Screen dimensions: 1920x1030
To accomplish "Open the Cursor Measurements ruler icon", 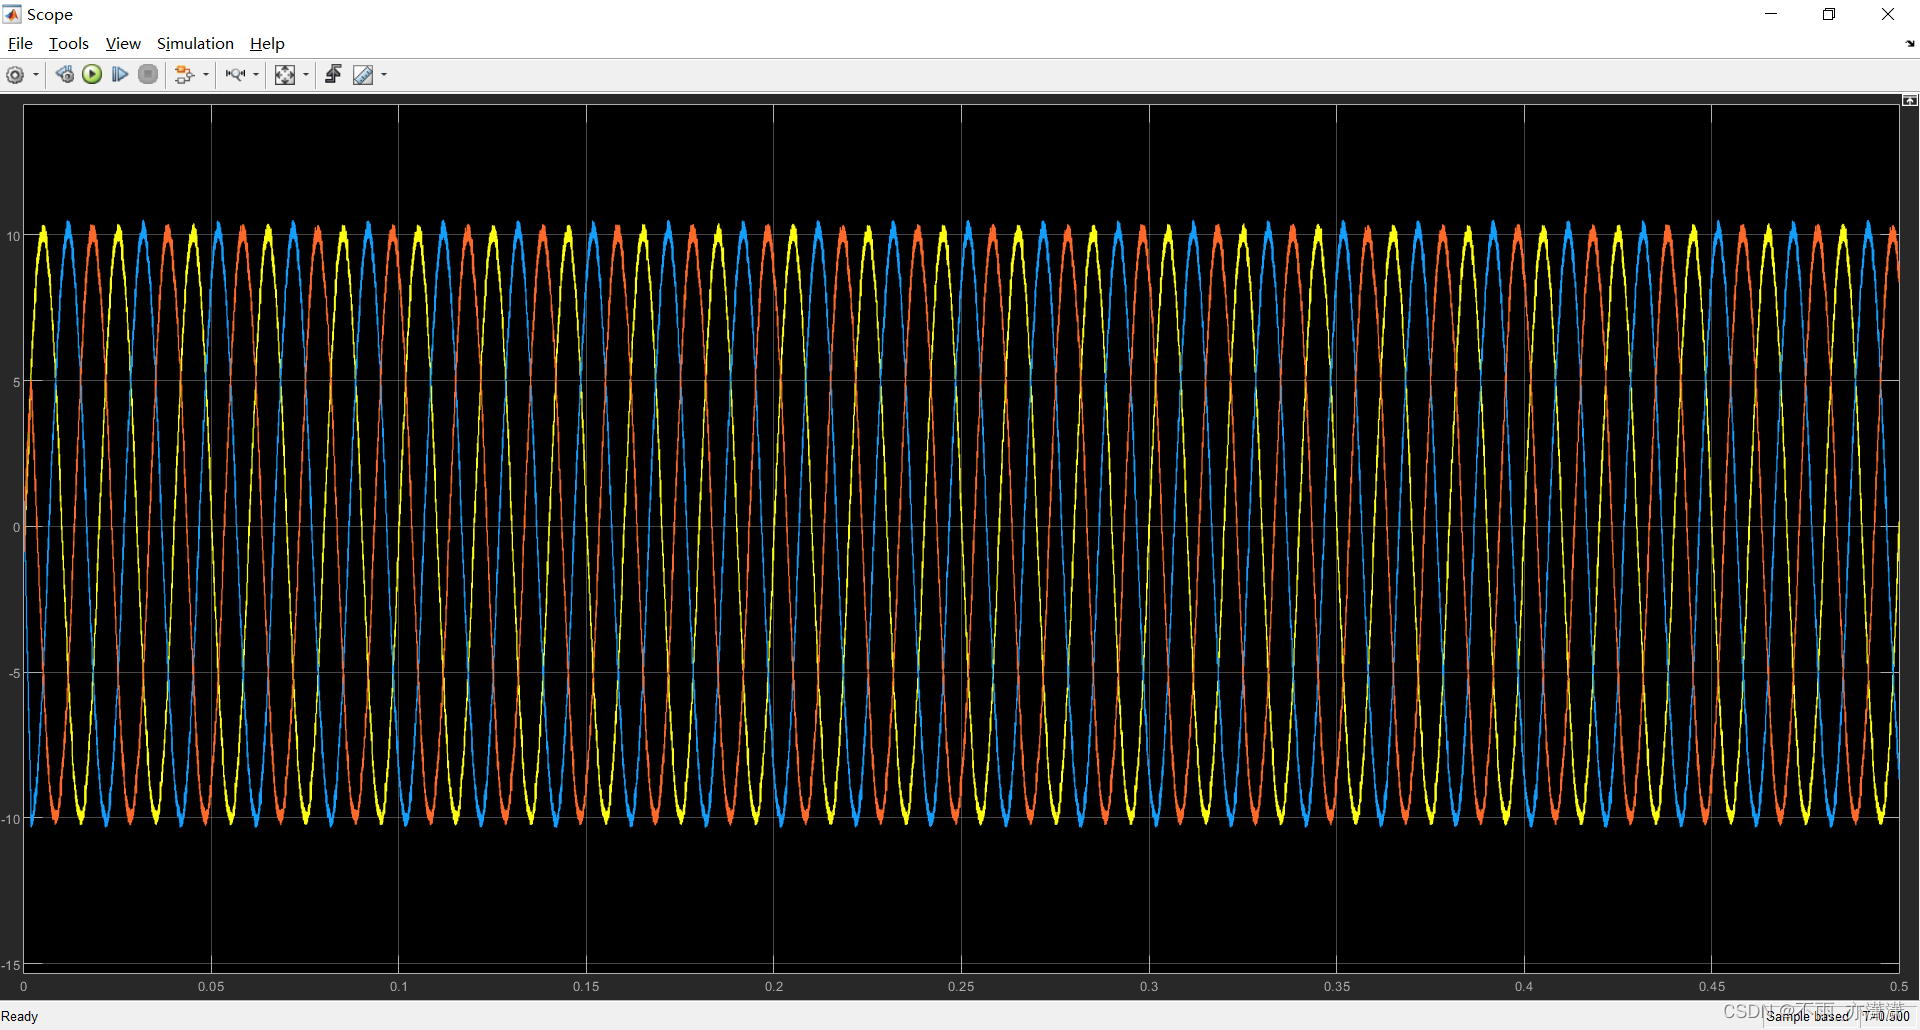I will click(x=363, y=75).
